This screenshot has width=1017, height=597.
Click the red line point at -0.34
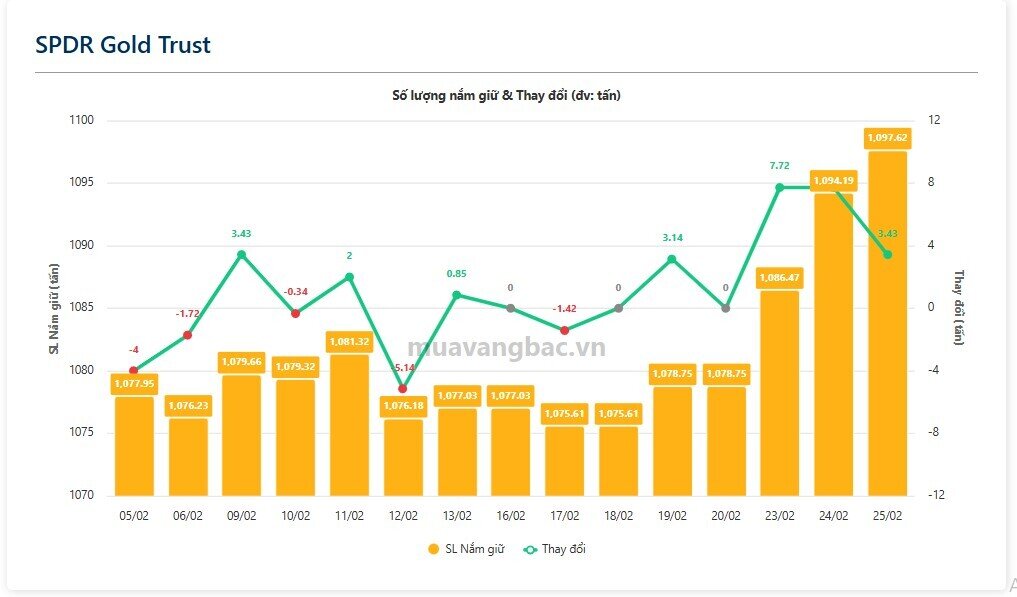(296, 313)
